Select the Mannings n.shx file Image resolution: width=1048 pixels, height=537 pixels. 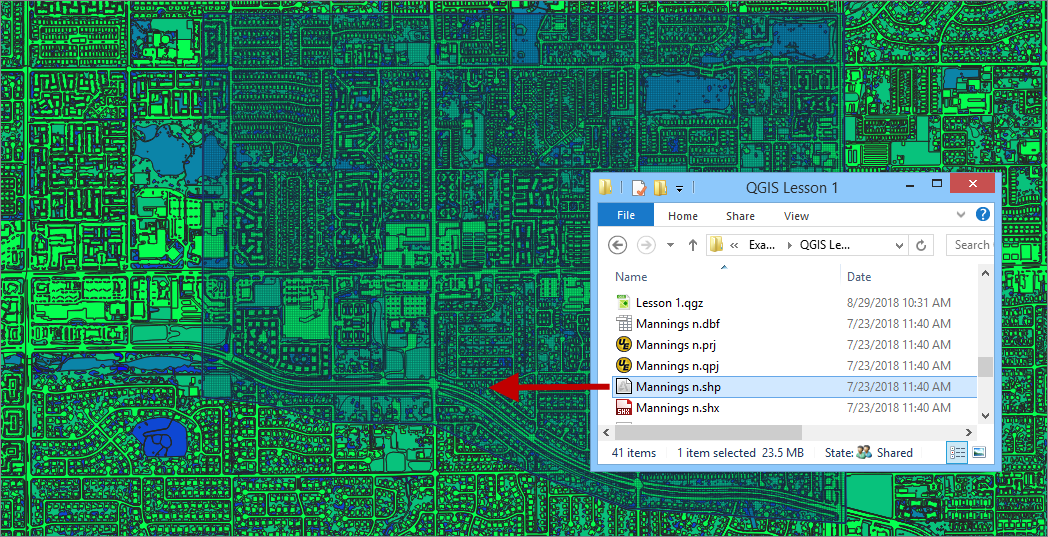(677, 408)
